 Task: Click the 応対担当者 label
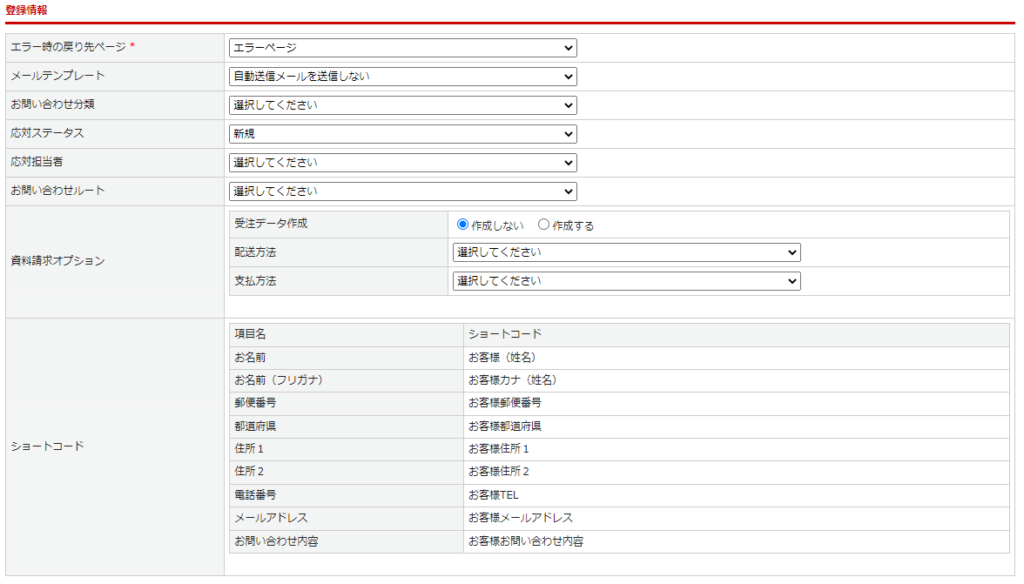[x=37, y=162]
